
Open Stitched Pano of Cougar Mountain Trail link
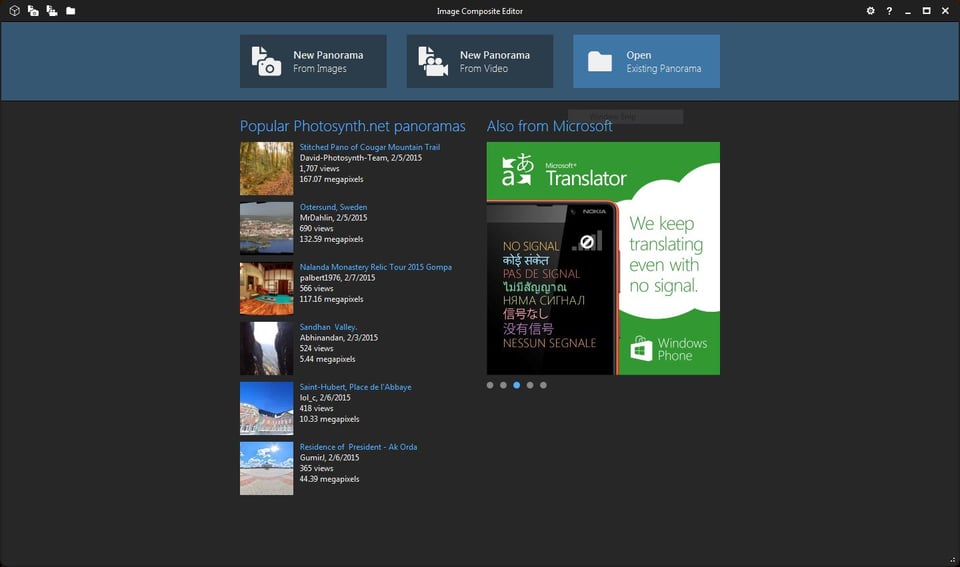369,147
